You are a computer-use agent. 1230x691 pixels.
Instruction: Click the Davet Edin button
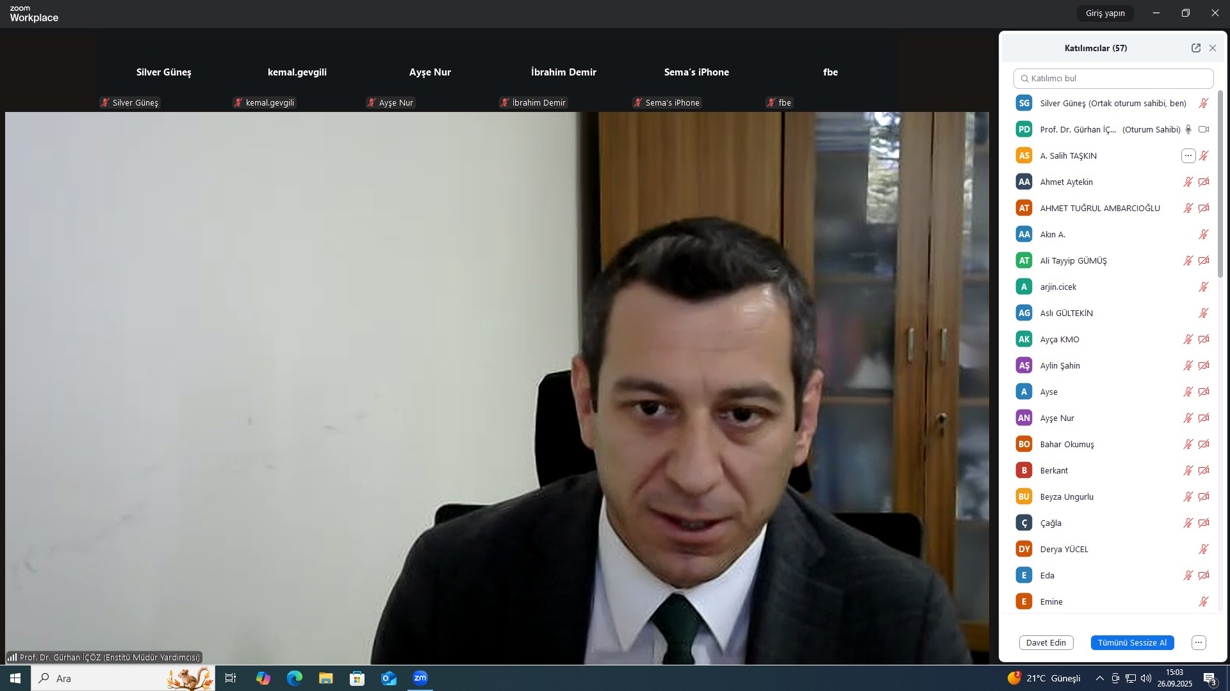point(1046,643)
